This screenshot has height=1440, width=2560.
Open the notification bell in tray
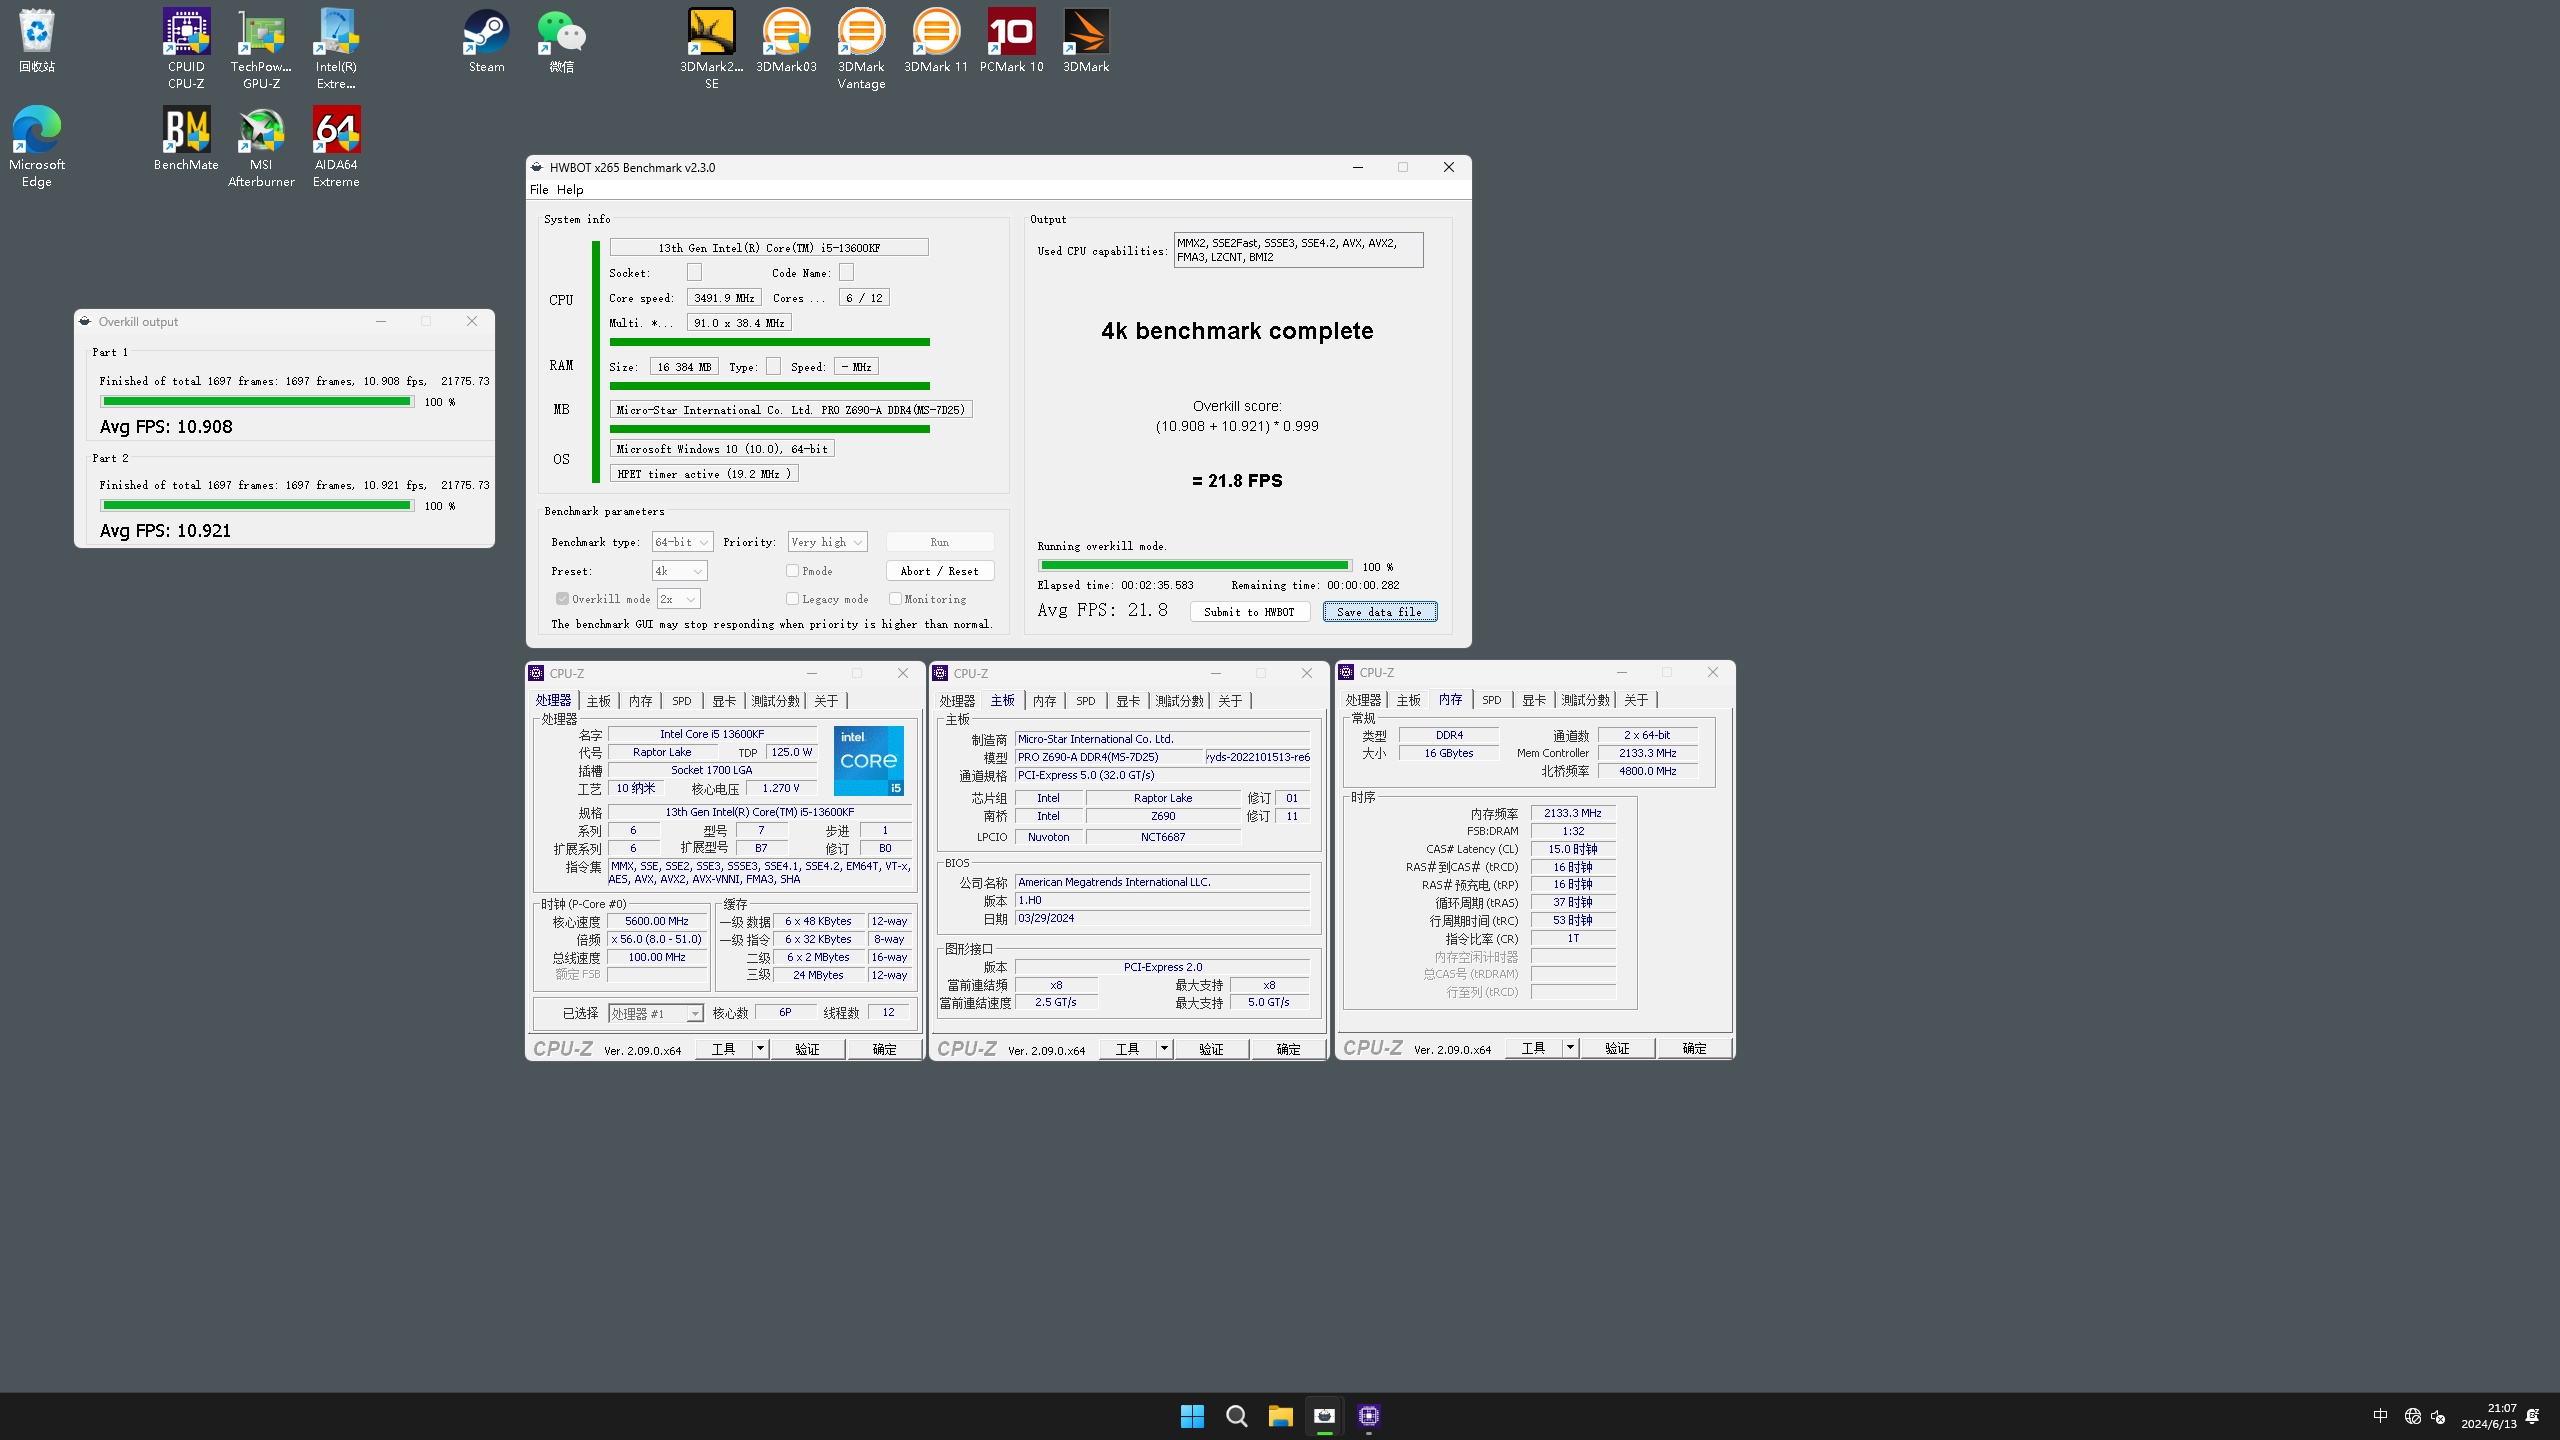click(x=2532, y=1416)
